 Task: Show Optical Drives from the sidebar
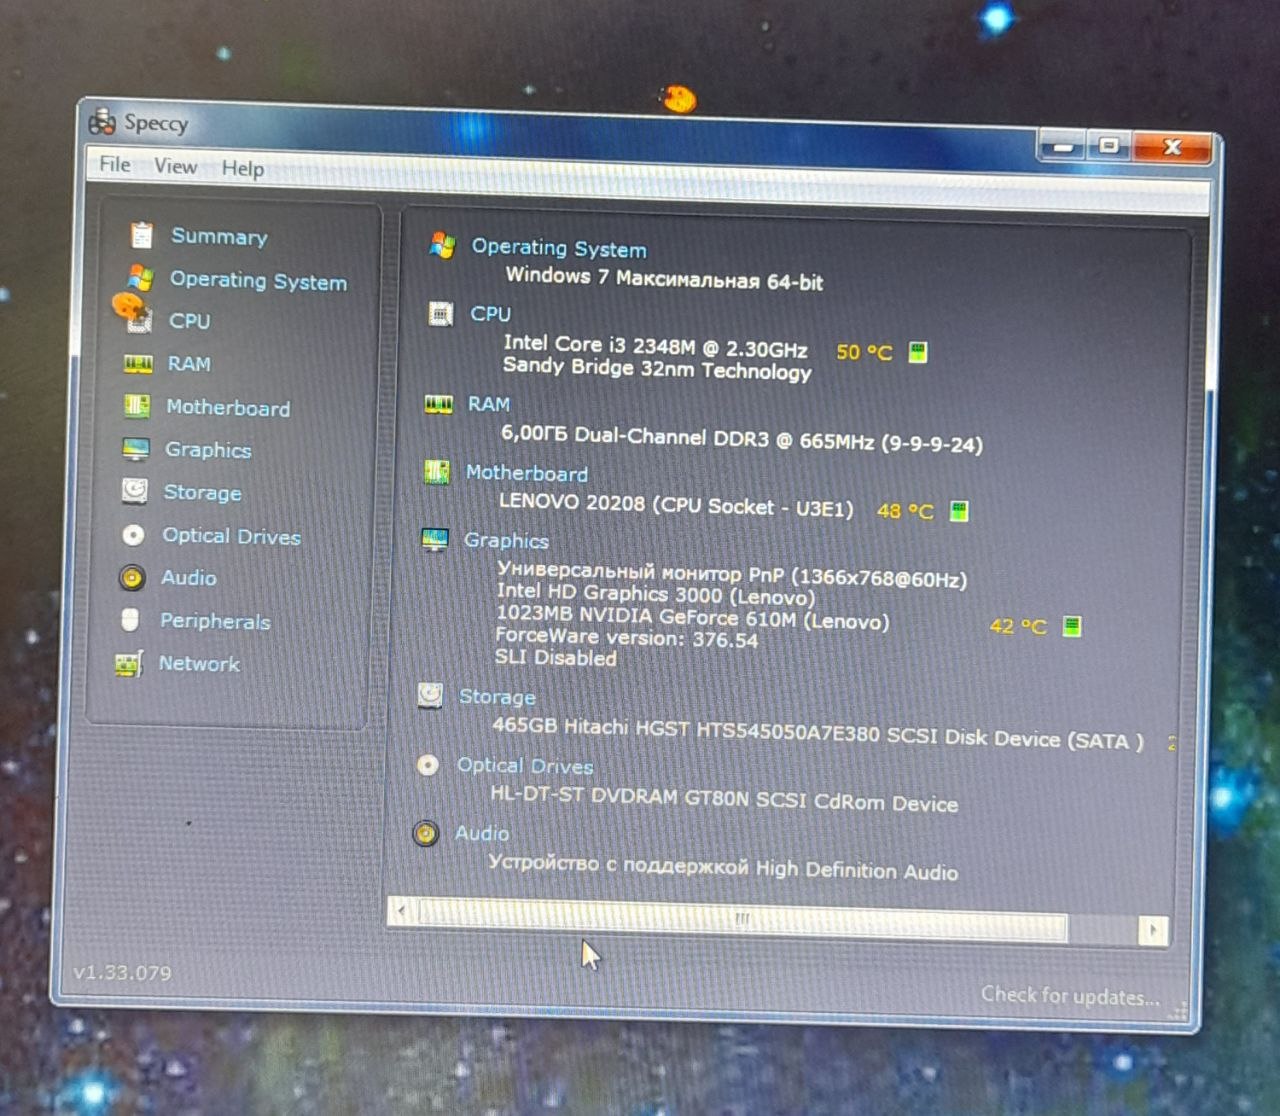232,536
